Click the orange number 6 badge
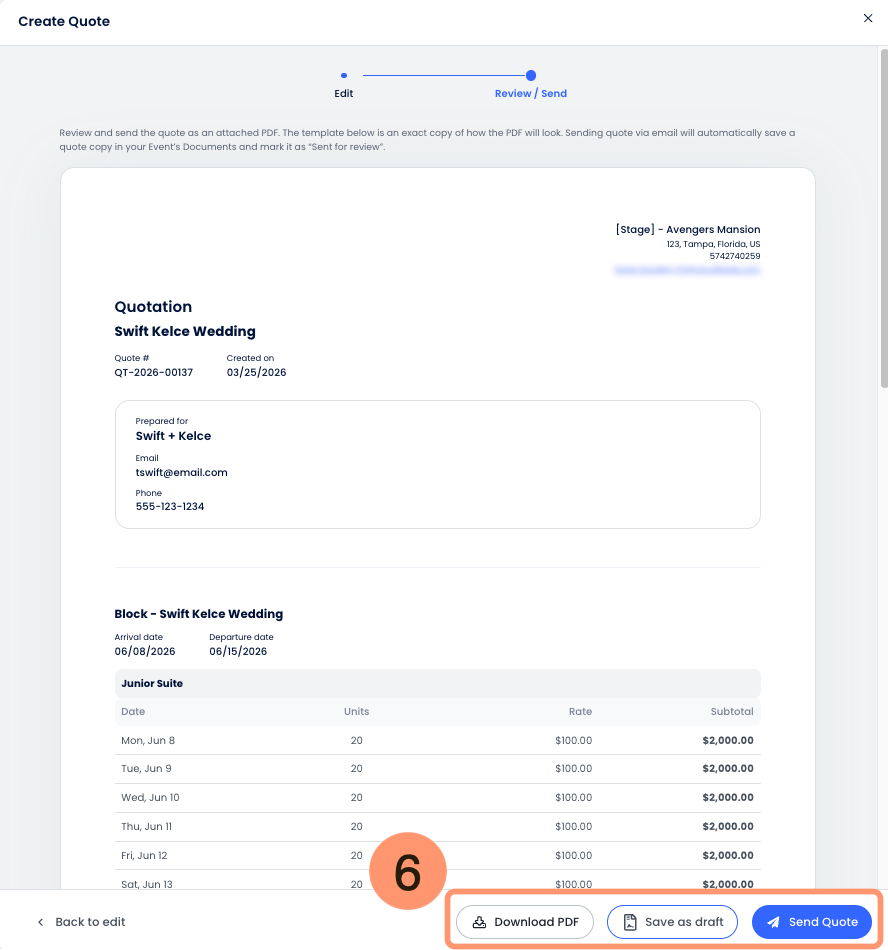Screen dimensions: 888x950 (x=407, y=872)
